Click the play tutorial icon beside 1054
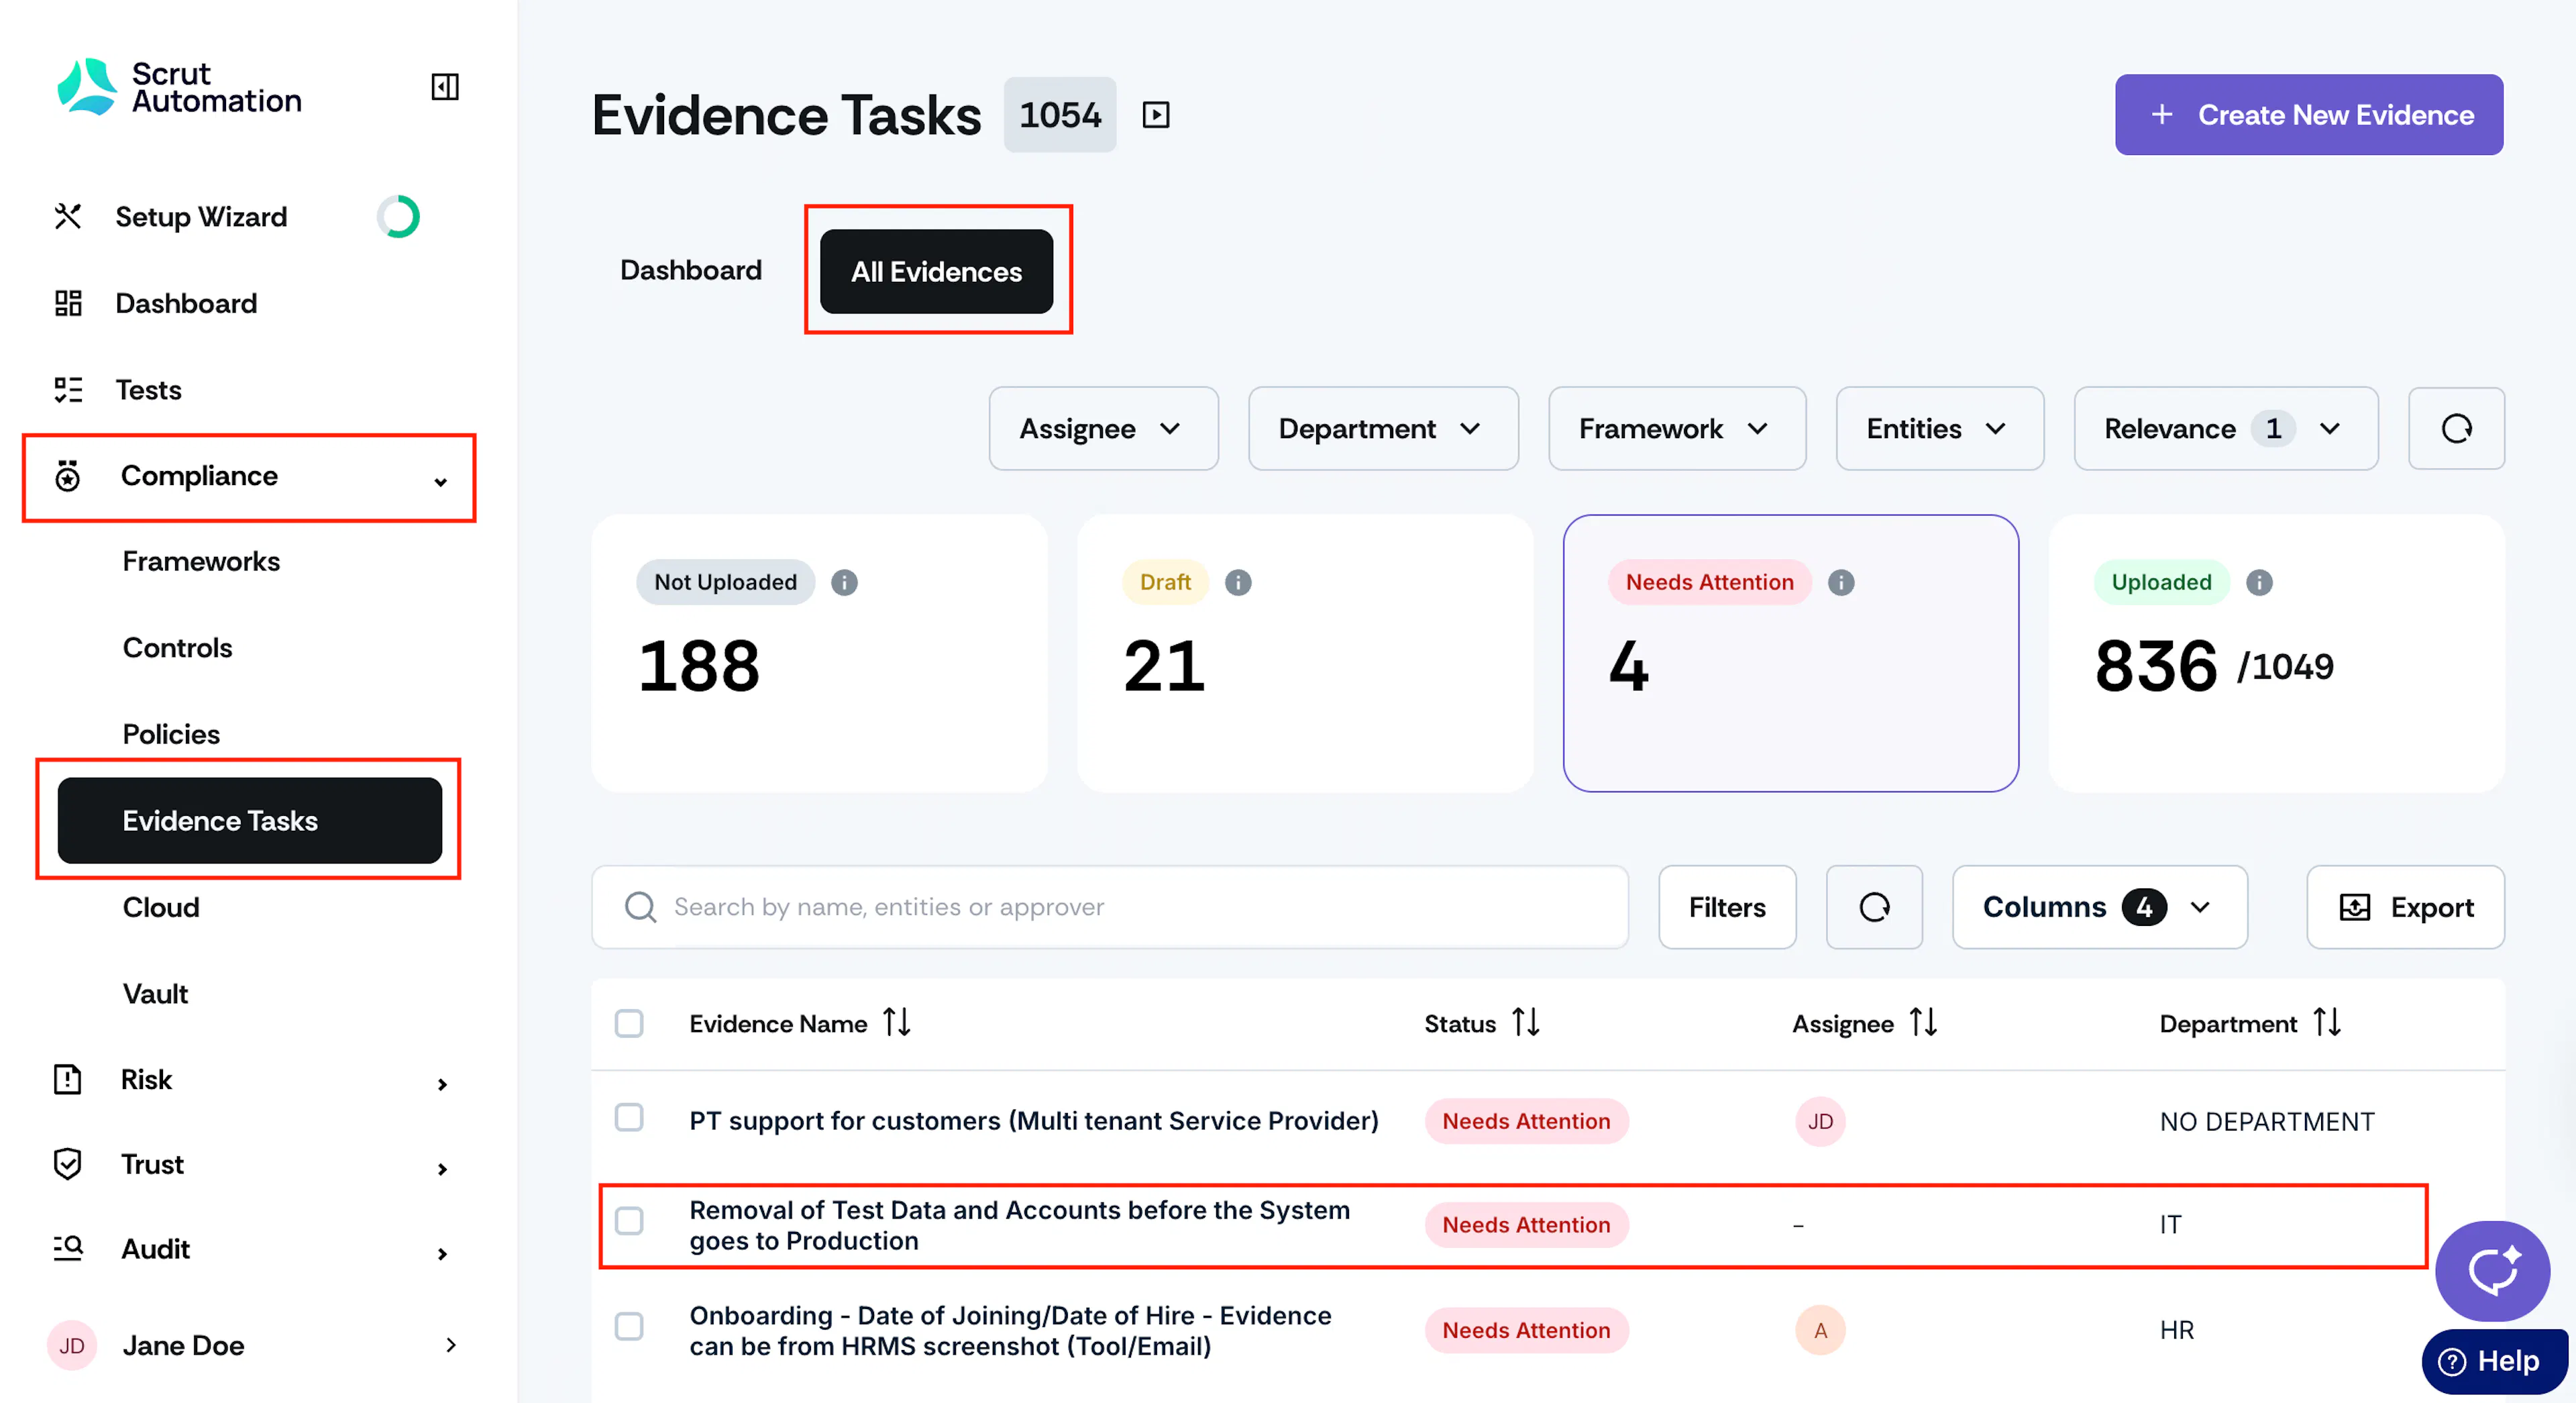The image size is (2576, 1403). click(1156, 115)
